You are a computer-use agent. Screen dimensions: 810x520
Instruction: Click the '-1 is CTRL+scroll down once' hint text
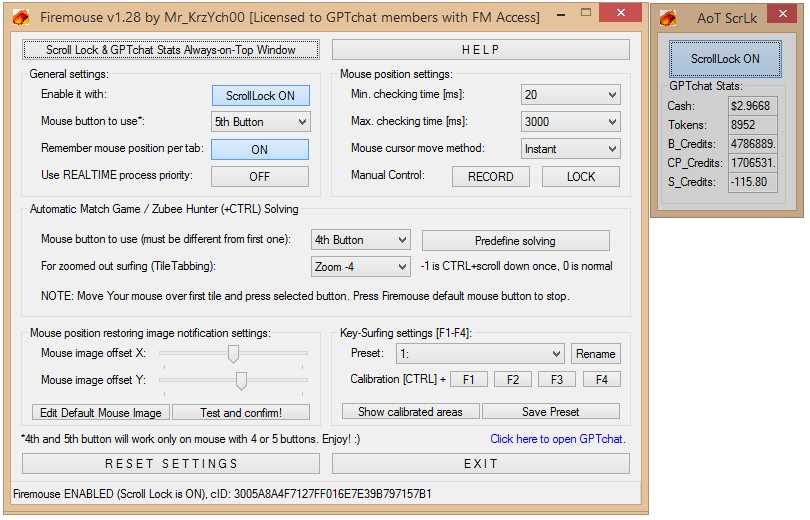pos(517,266)
